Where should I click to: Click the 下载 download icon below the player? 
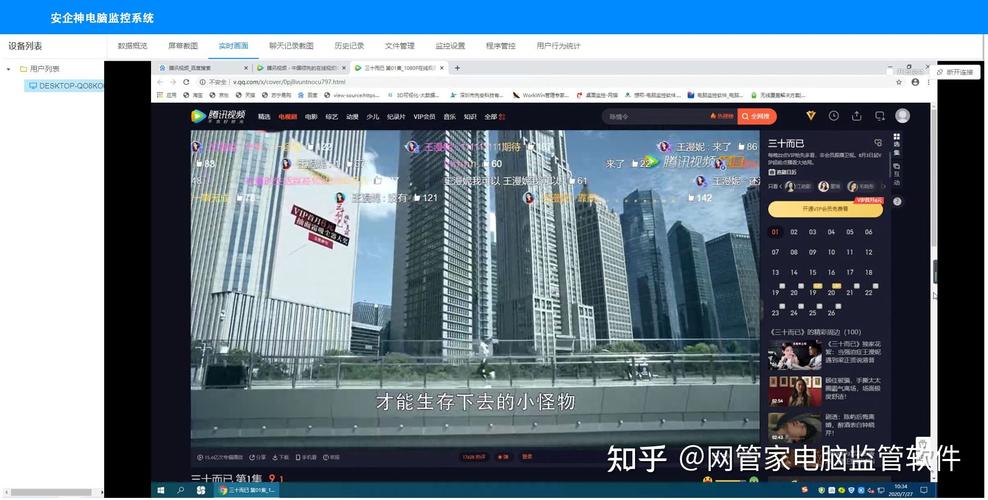tap(282, 457)
